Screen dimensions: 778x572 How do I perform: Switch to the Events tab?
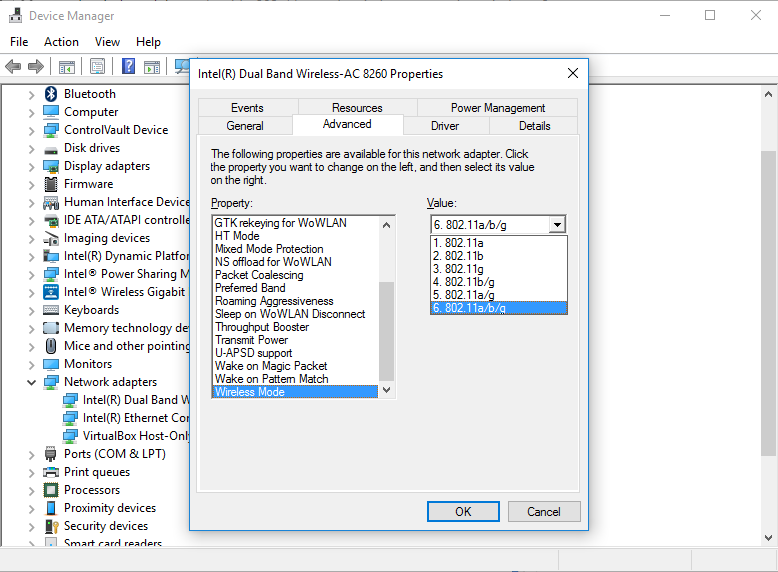(247, 108)
